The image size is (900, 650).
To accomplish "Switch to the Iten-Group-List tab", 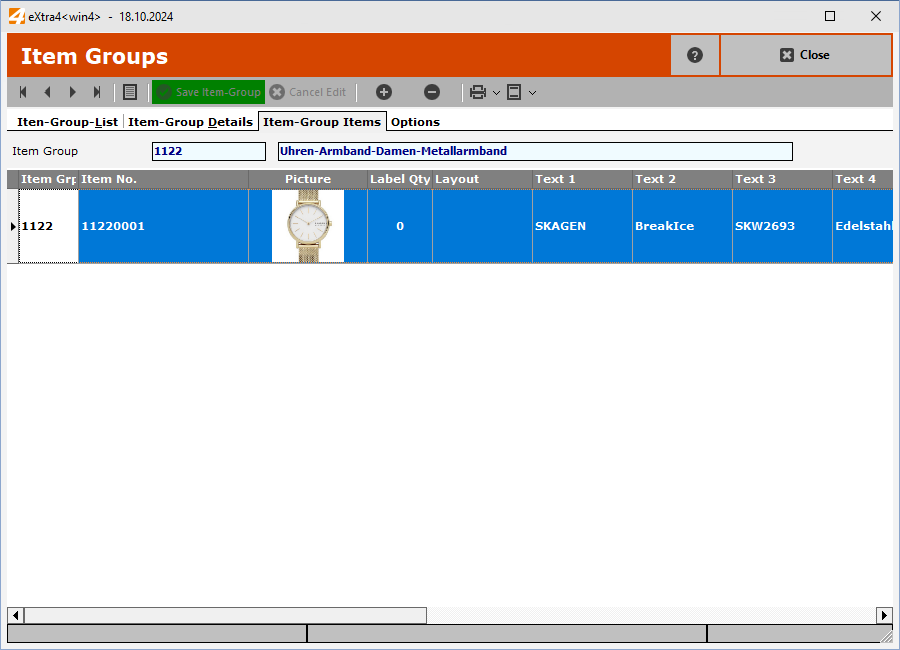I will coord(67,122).
